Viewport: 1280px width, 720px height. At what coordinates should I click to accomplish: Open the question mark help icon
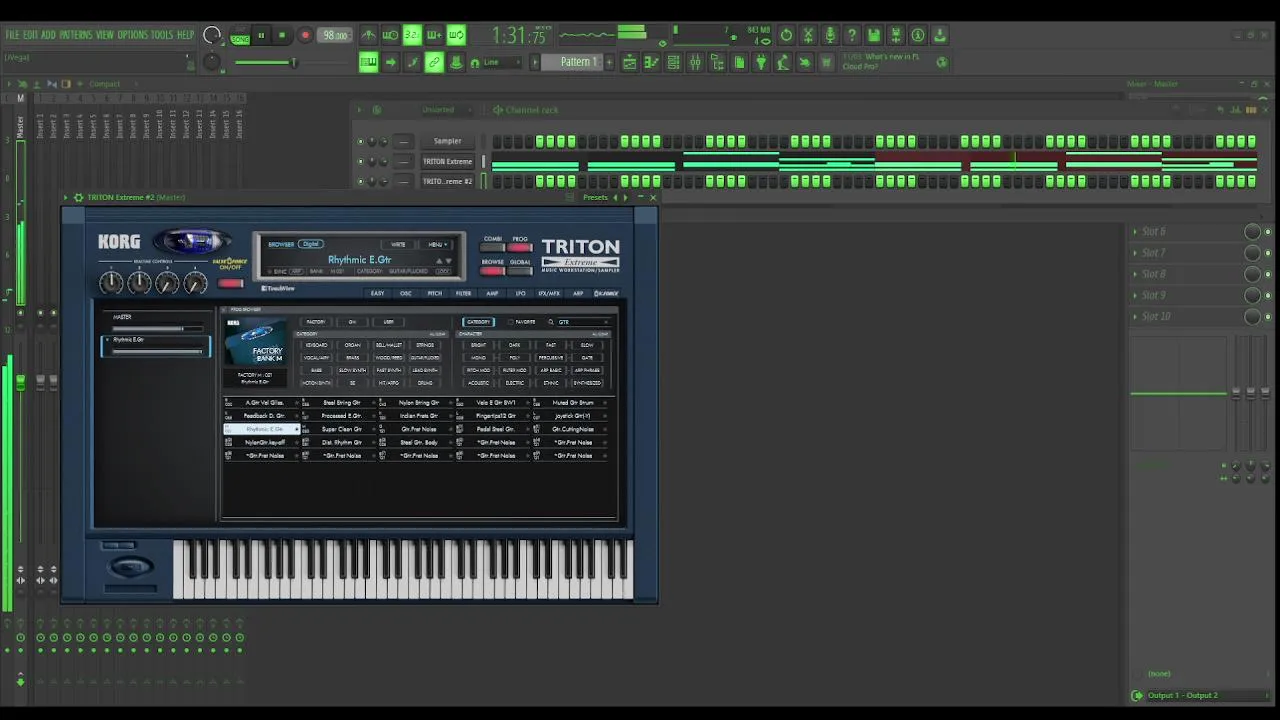(852, 35)
